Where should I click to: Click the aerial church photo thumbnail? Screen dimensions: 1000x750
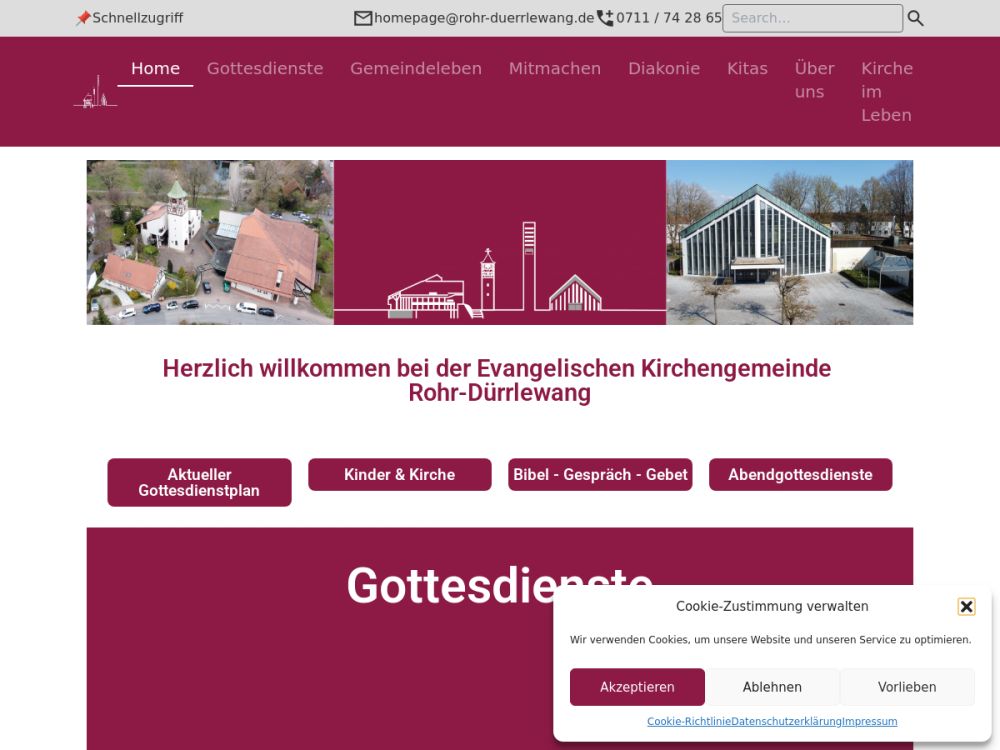210,242
